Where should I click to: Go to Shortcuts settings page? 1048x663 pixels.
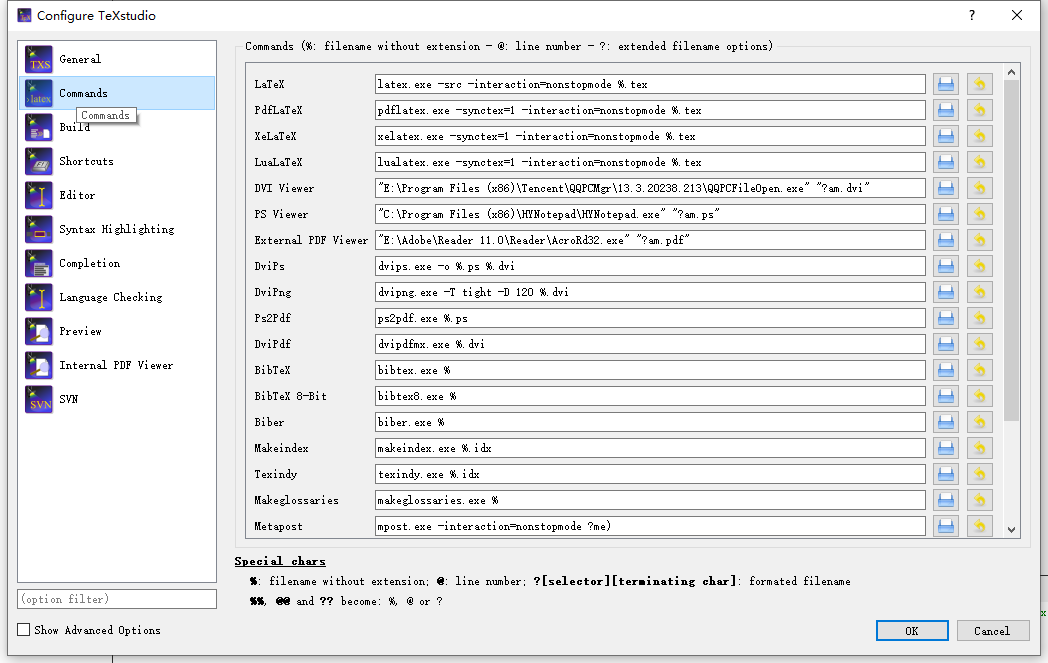117,161
